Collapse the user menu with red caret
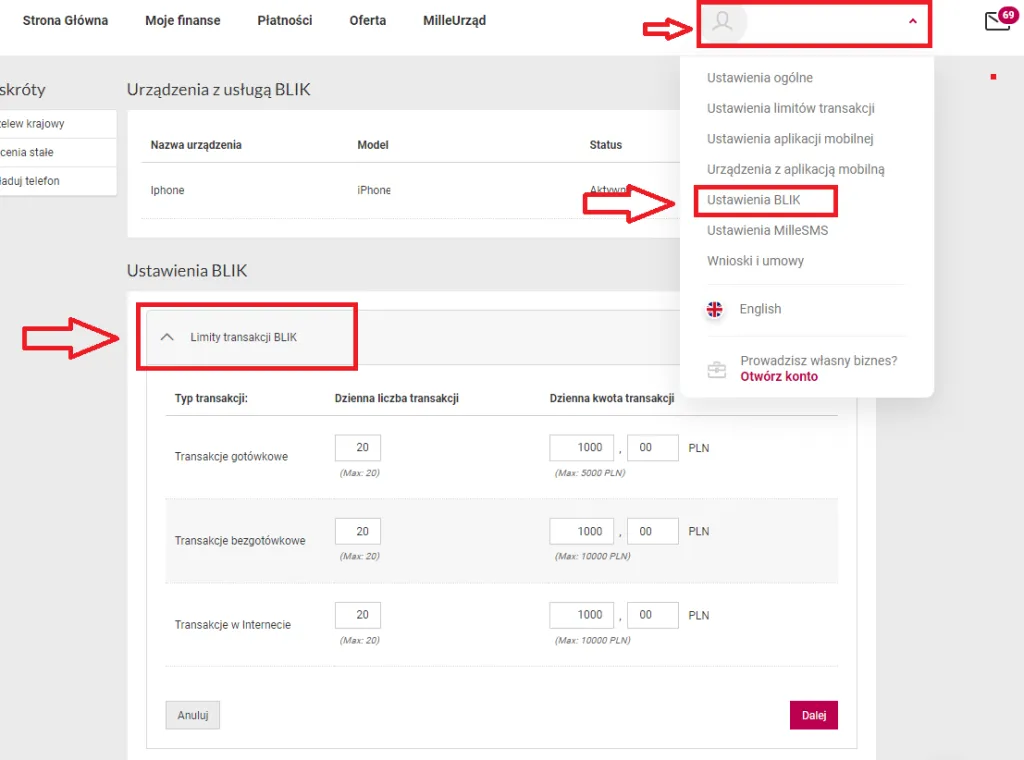This screenshot has height=760, width=1024. 912,21
